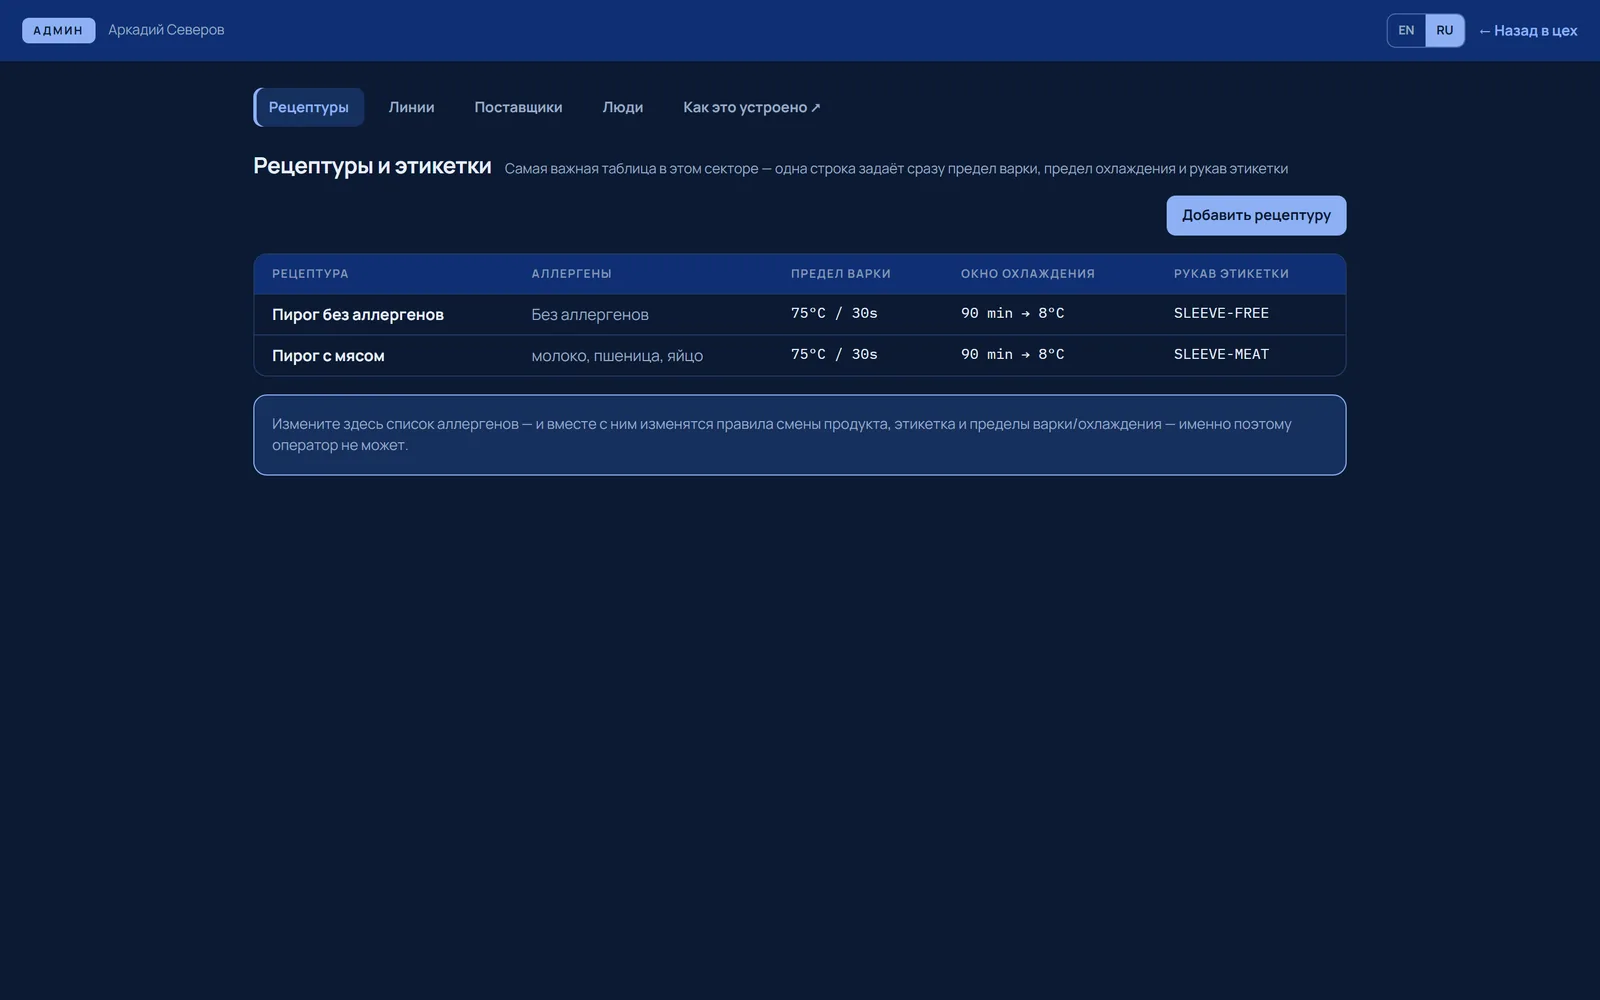Click the РУКАВ ЭТИКЕТКИ column header

tap(1231, 273)
